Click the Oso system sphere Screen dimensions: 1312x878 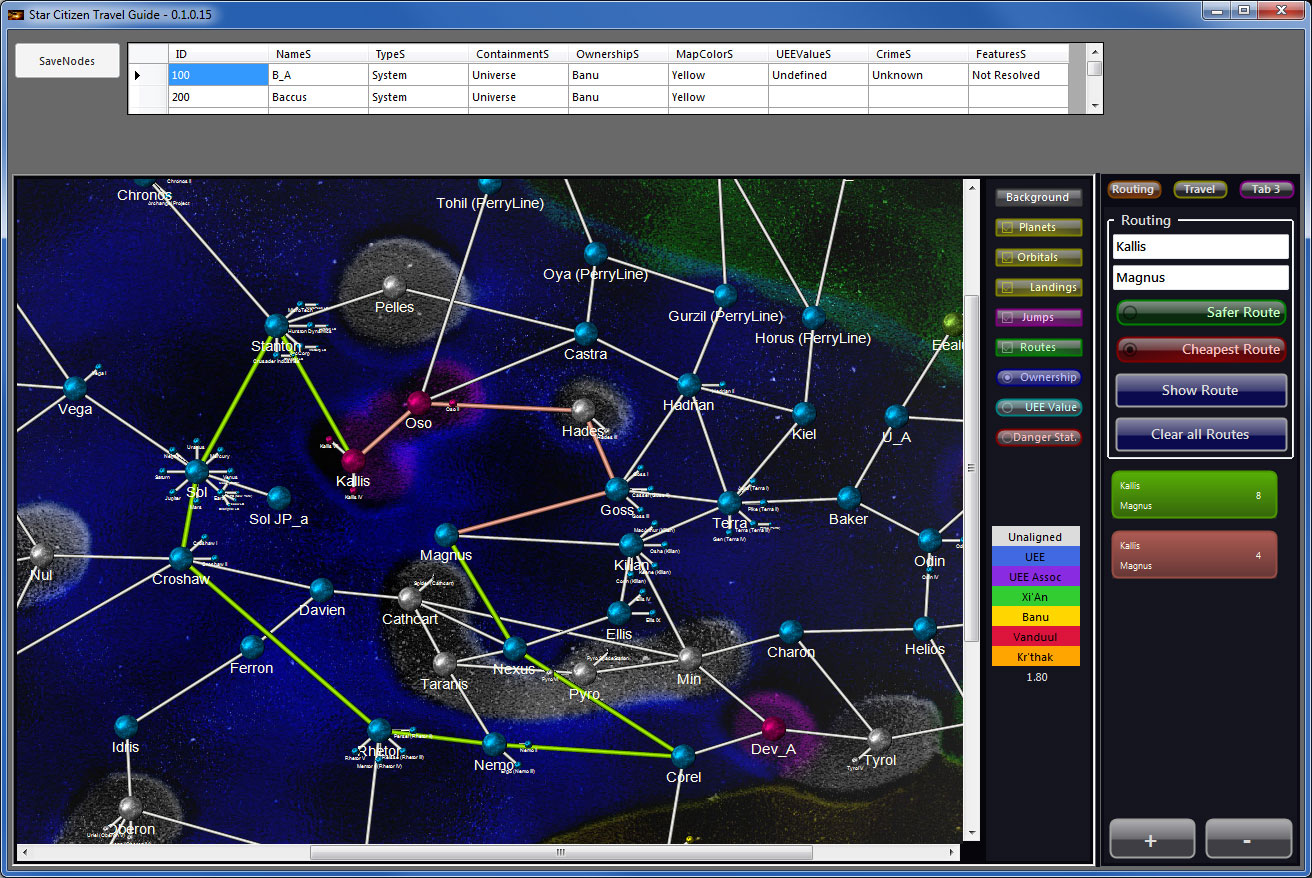click(418, 402)
